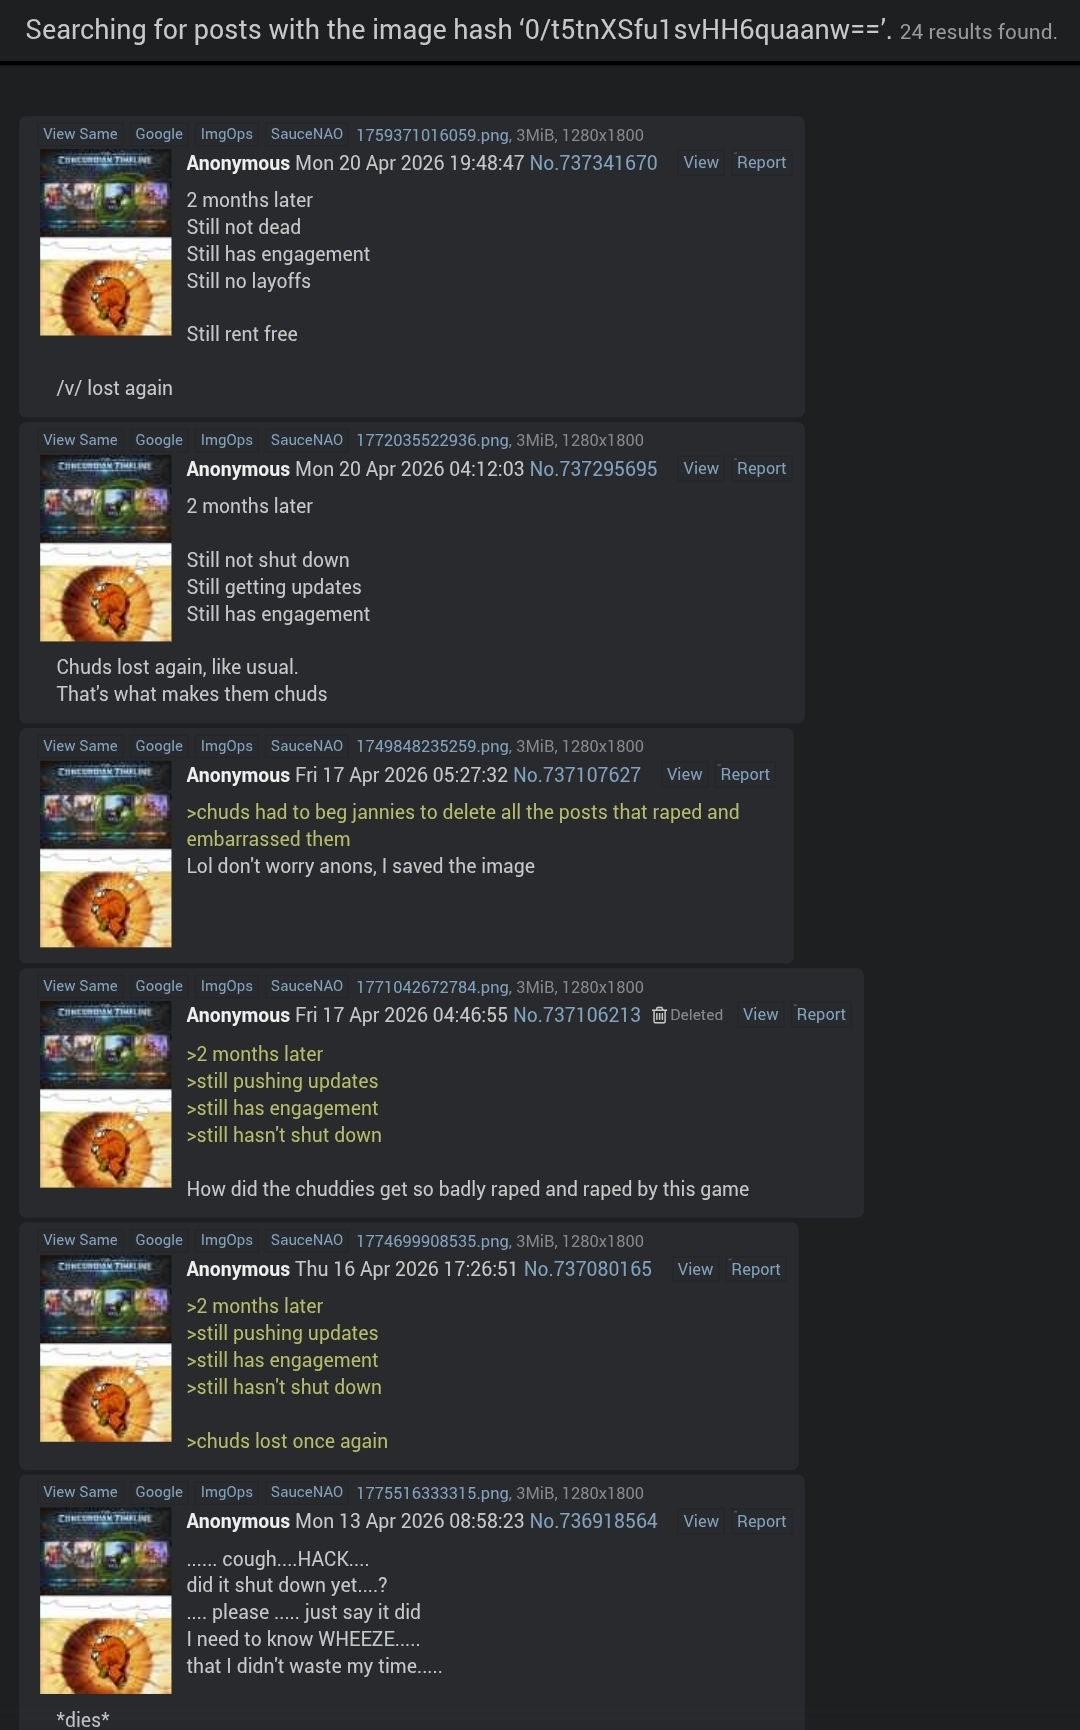
Task: Click View Same on post No.737295695
Action: point(80,440)
